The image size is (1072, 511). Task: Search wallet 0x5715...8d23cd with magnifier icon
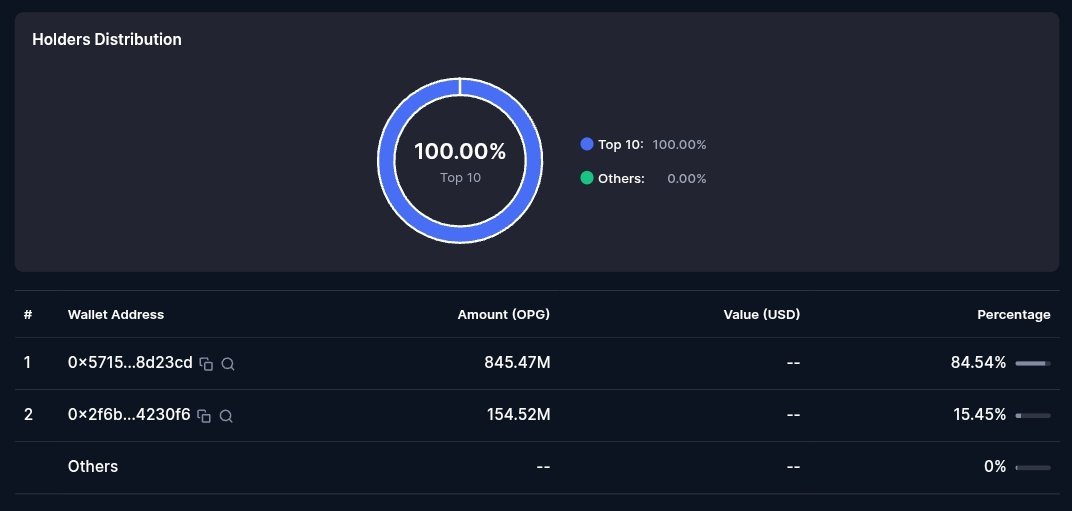[228, 364]
